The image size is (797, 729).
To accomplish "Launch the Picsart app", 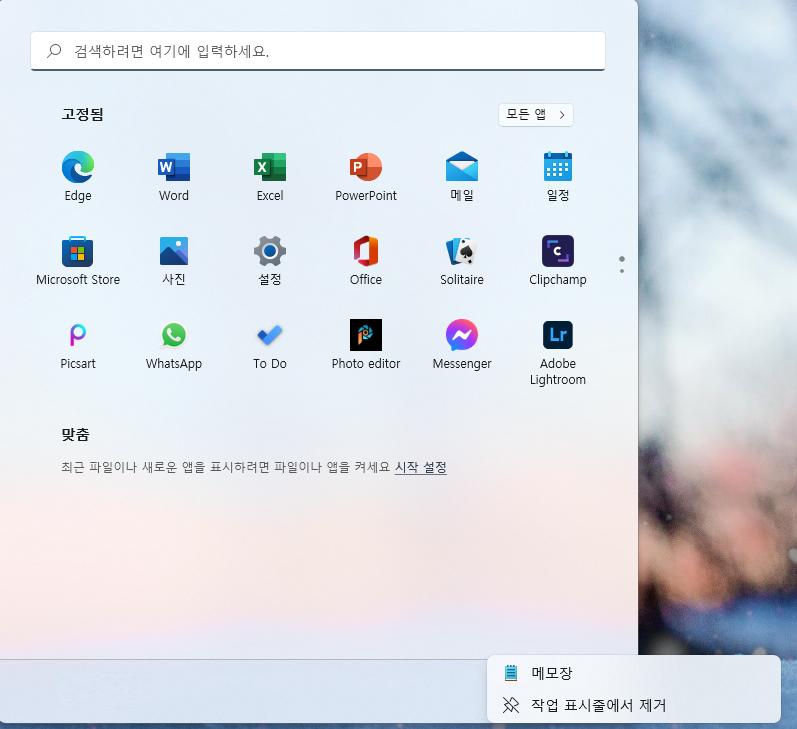I will (78, 345).
